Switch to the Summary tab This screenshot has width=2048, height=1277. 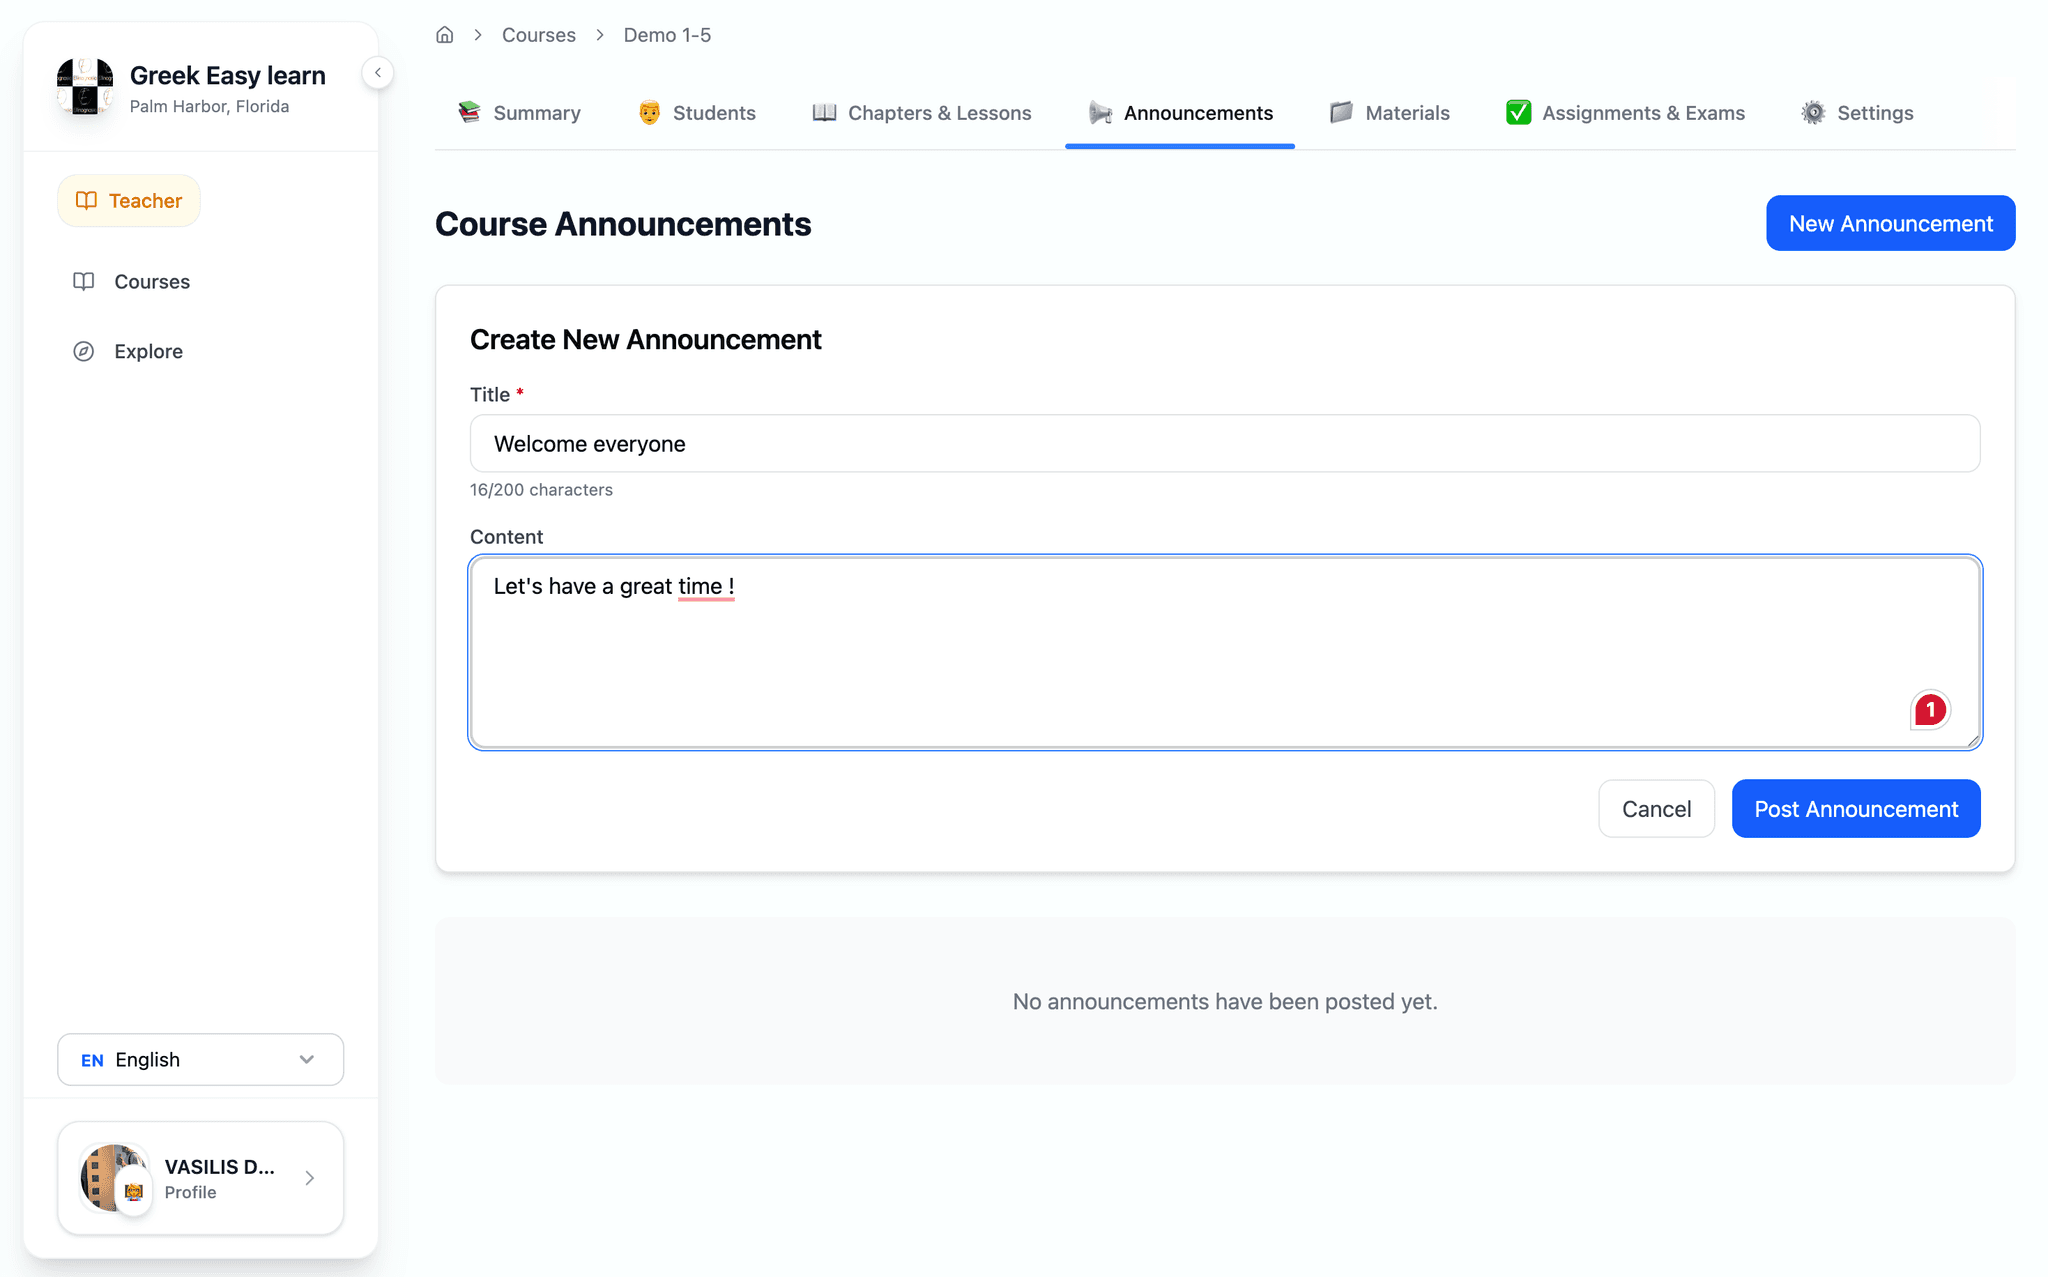tap(519, 113)
